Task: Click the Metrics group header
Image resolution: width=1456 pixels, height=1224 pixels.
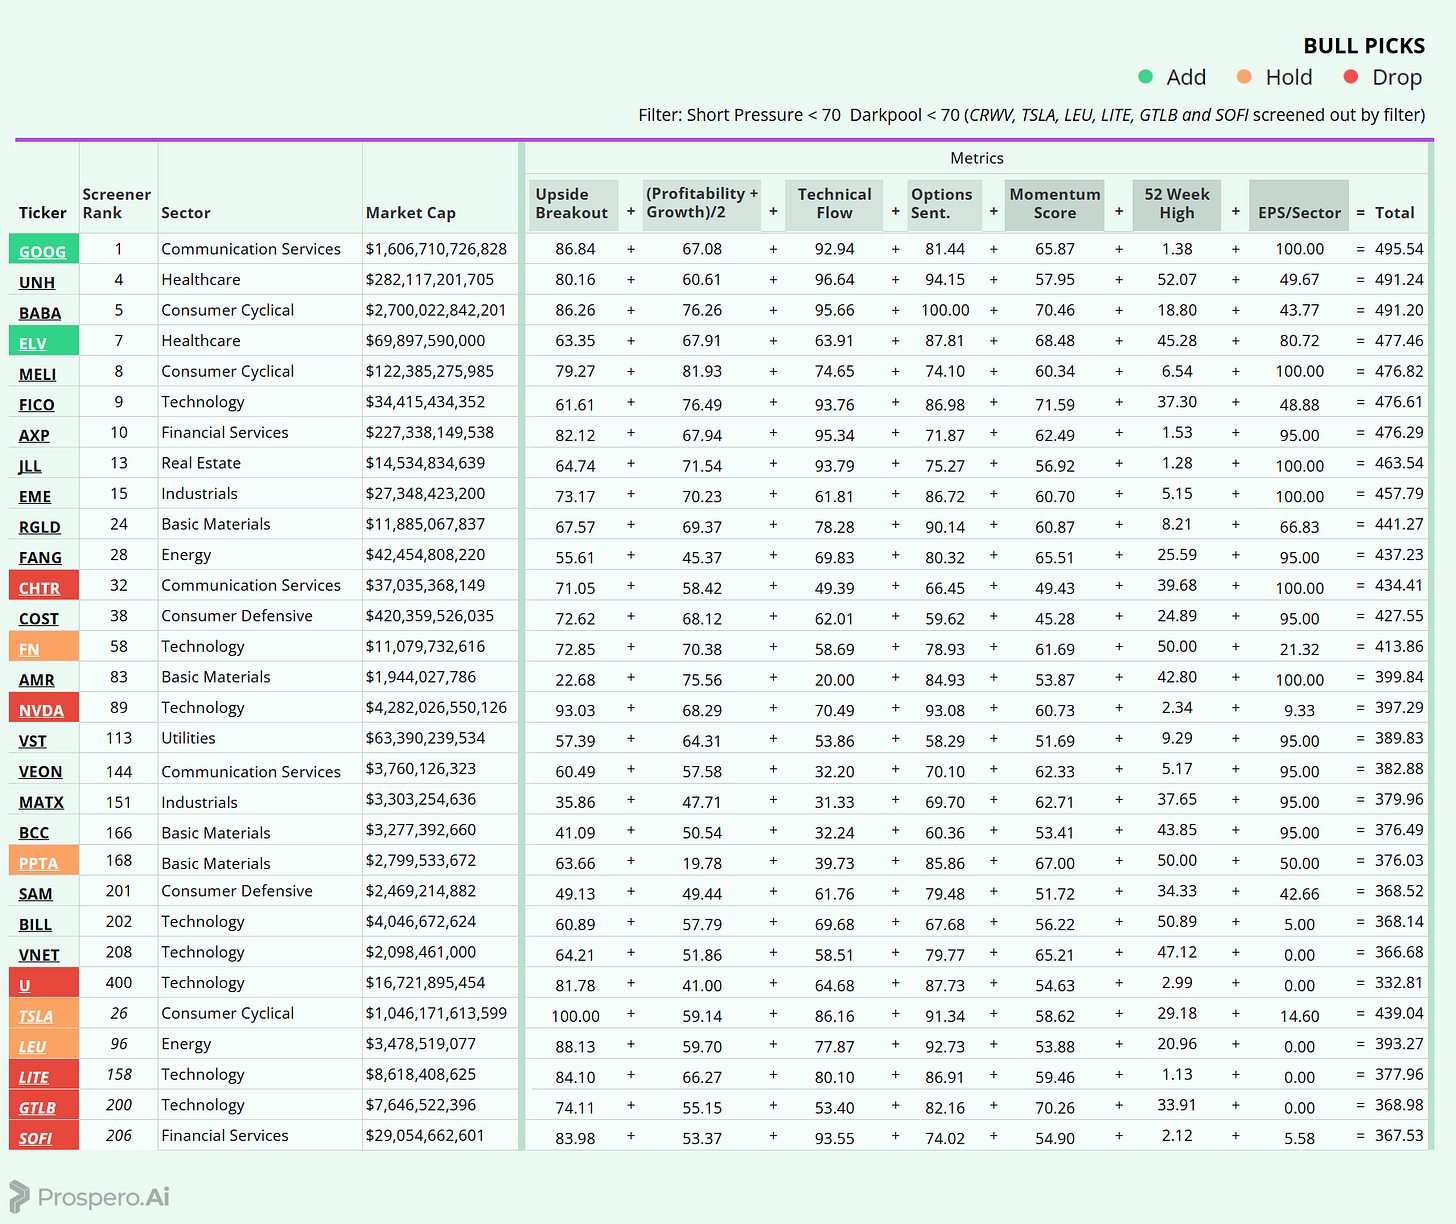Action: coord(977,158)
